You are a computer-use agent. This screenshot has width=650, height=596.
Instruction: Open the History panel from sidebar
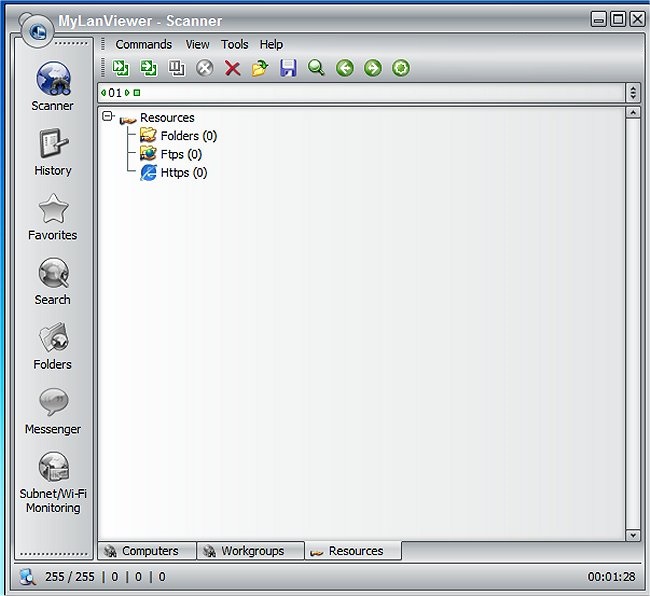[x=53, y=152]
